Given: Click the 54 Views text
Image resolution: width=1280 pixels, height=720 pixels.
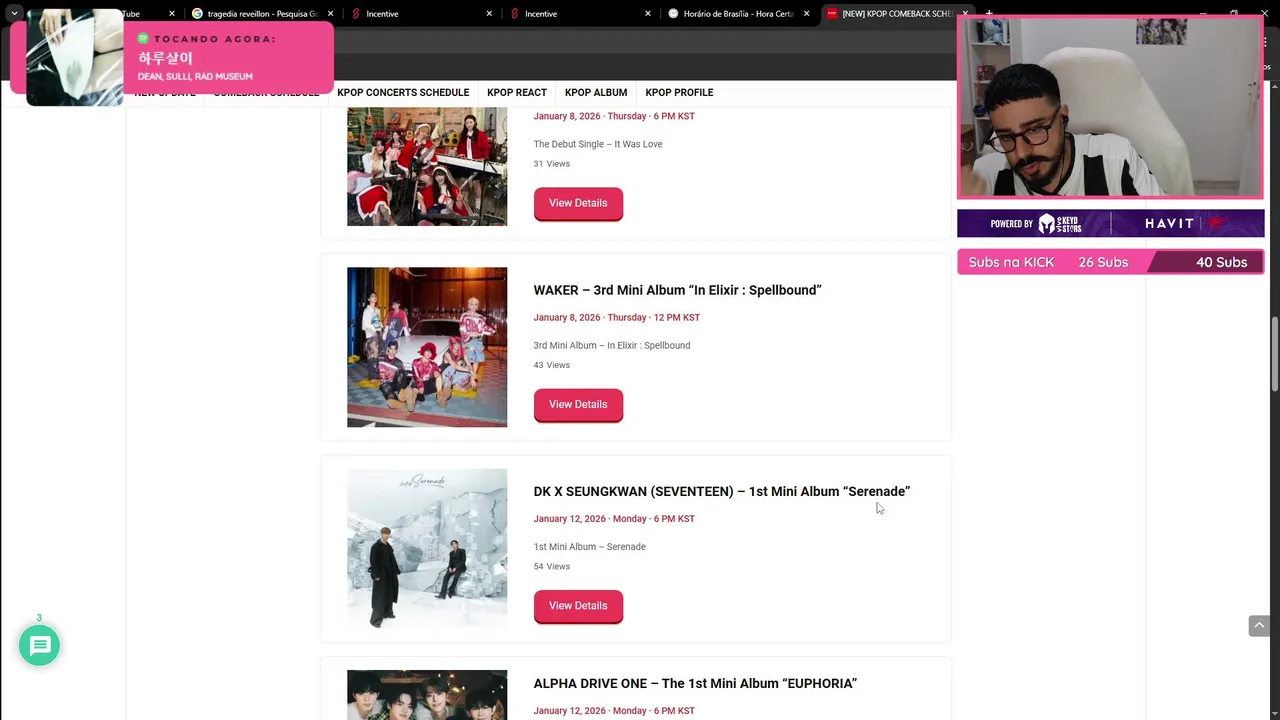Looking at the screenshot, I should (x=551, y=567).
